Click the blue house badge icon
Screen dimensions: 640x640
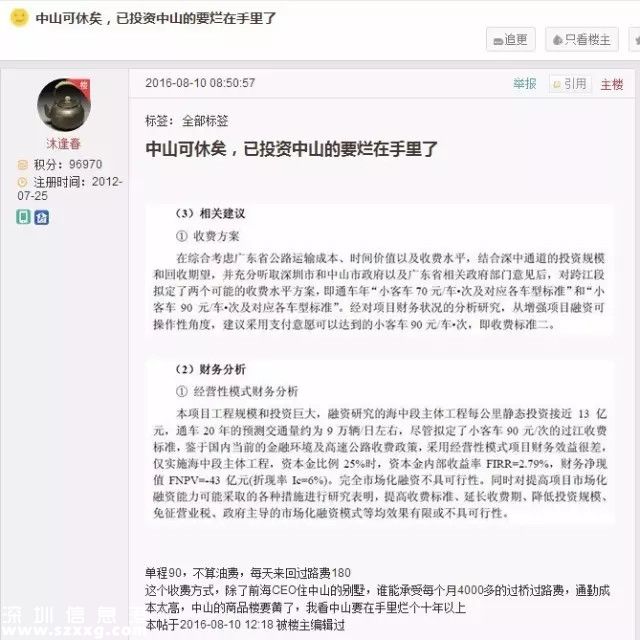point(42,217)
